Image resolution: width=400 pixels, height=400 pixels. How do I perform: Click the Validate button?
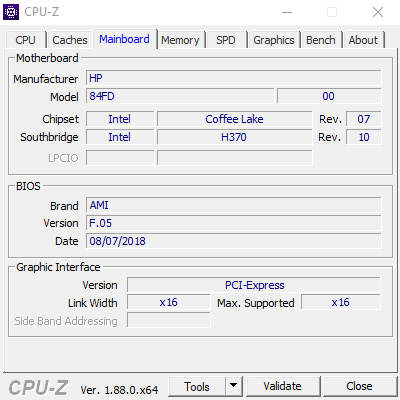coord(283,386)
